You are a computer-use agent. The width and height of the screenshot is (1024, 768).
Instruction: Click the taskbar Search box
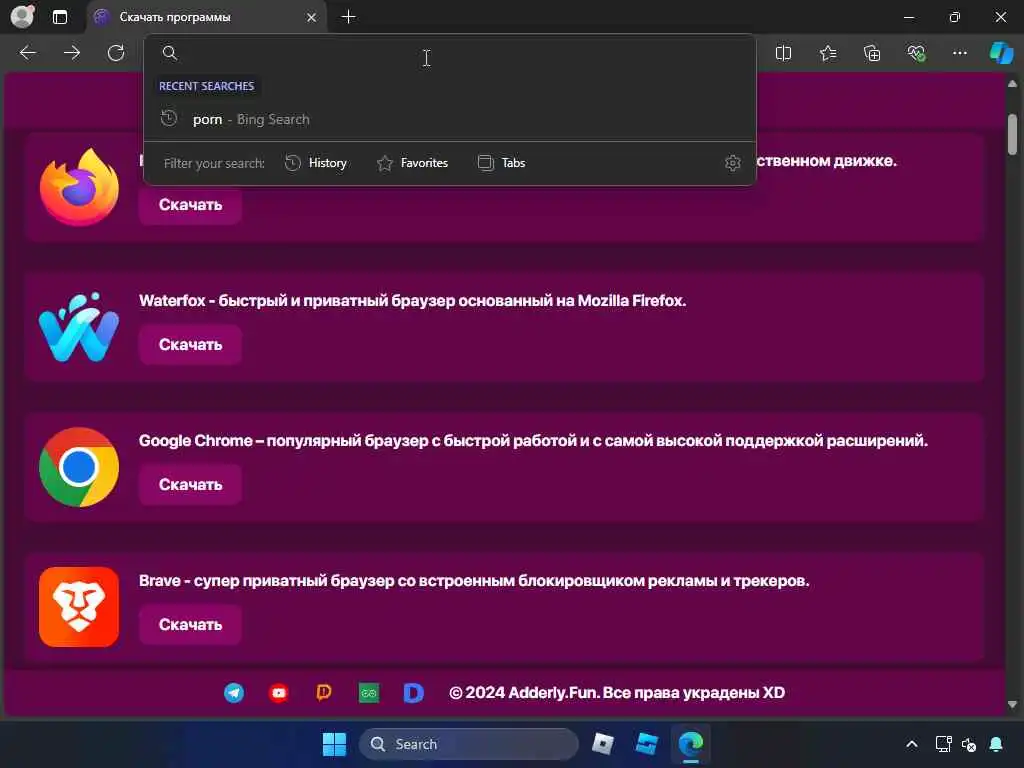pyautogui.click(x=468, y=744)
